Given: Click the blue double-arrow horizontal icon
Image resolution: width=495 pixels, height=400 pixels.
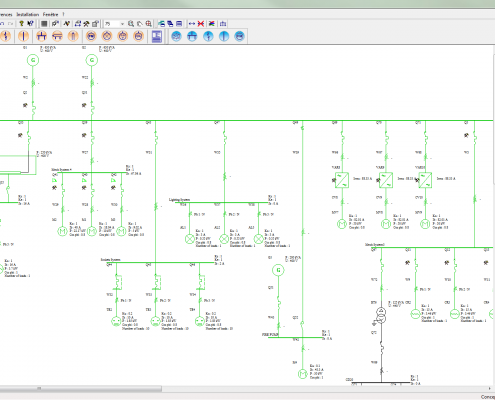Looking at the screenshot, I should (x=192, y=24).
